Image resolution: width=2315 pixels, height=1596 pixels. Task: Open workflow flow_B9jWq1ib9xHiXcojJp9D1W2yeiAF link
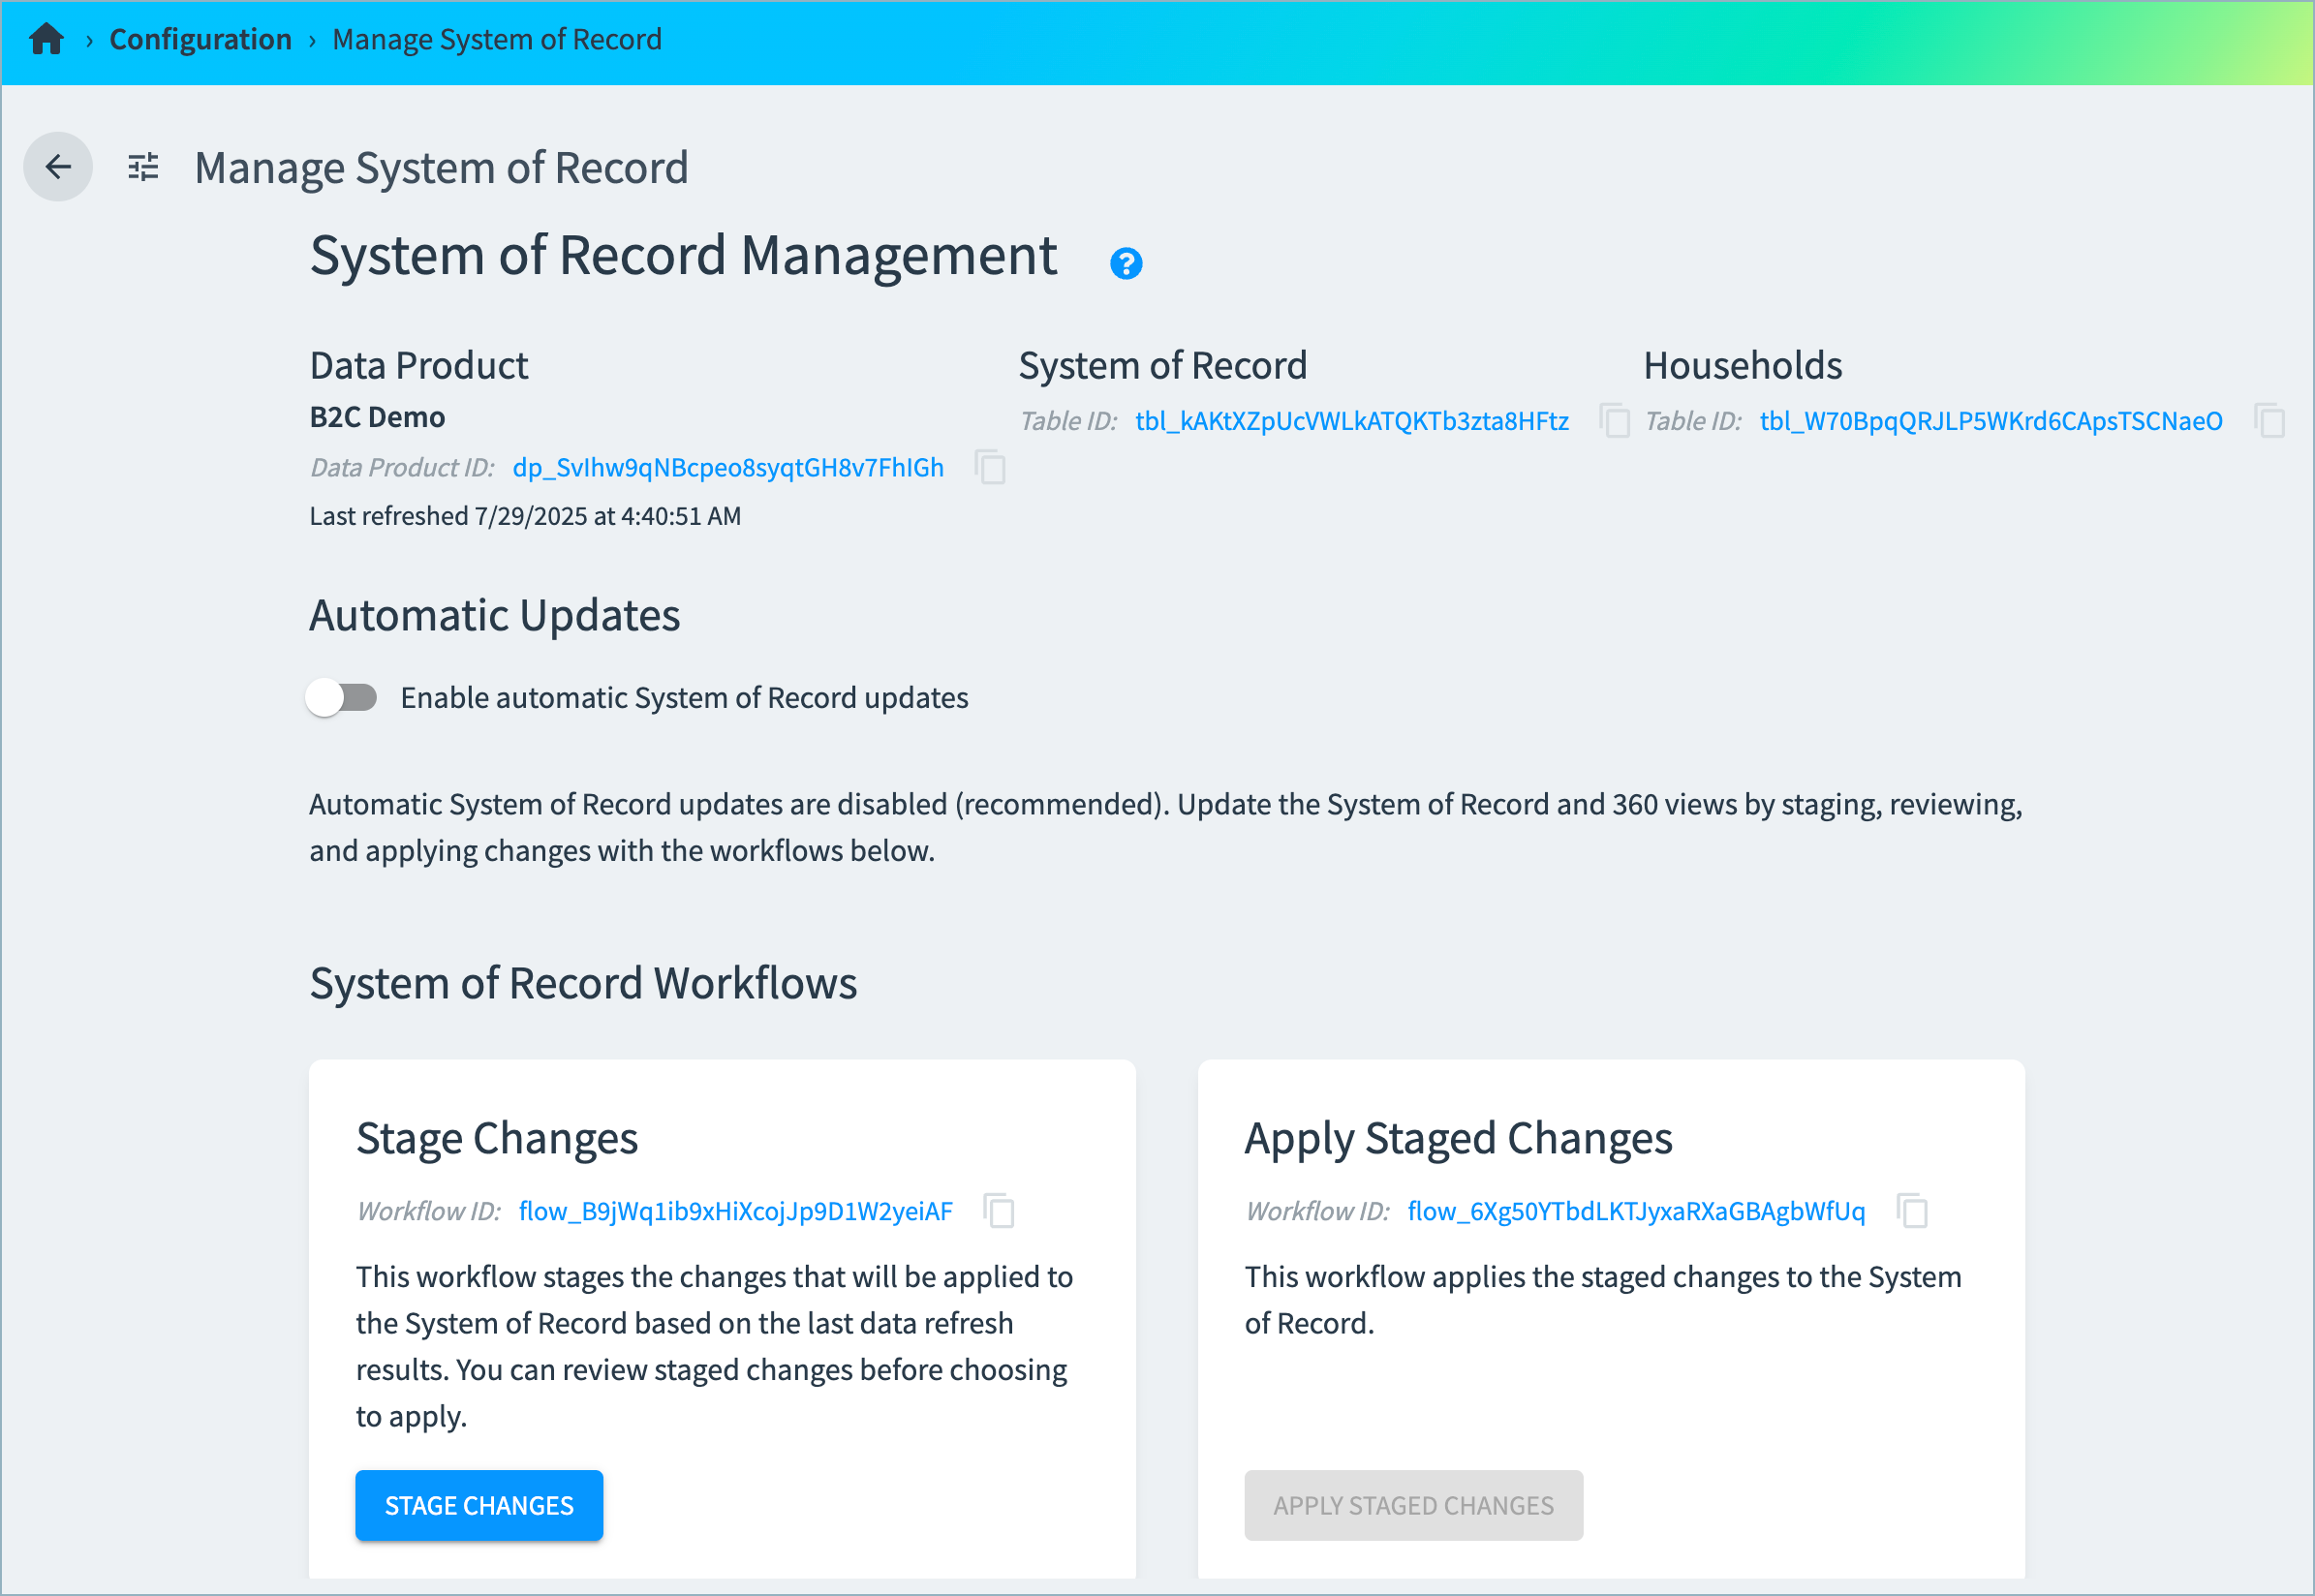(x=735, y=1211)
